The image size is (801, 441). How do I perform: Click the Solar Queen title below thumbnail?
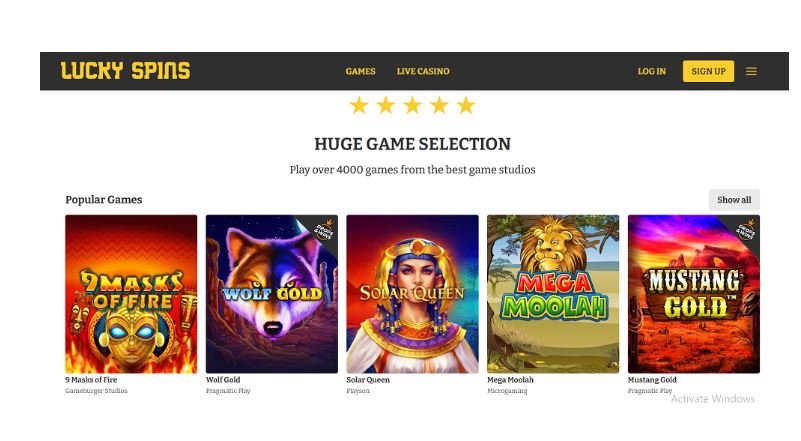(368, 380)
